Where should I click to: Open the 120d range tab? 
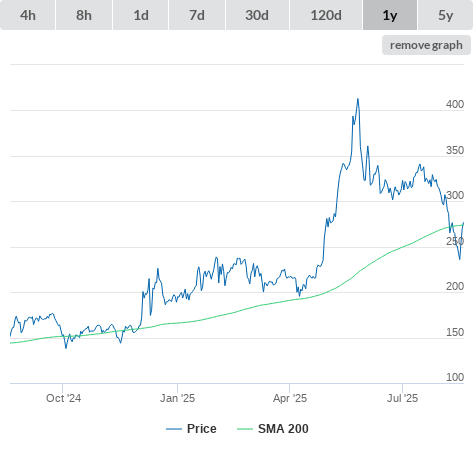[326, 15]
